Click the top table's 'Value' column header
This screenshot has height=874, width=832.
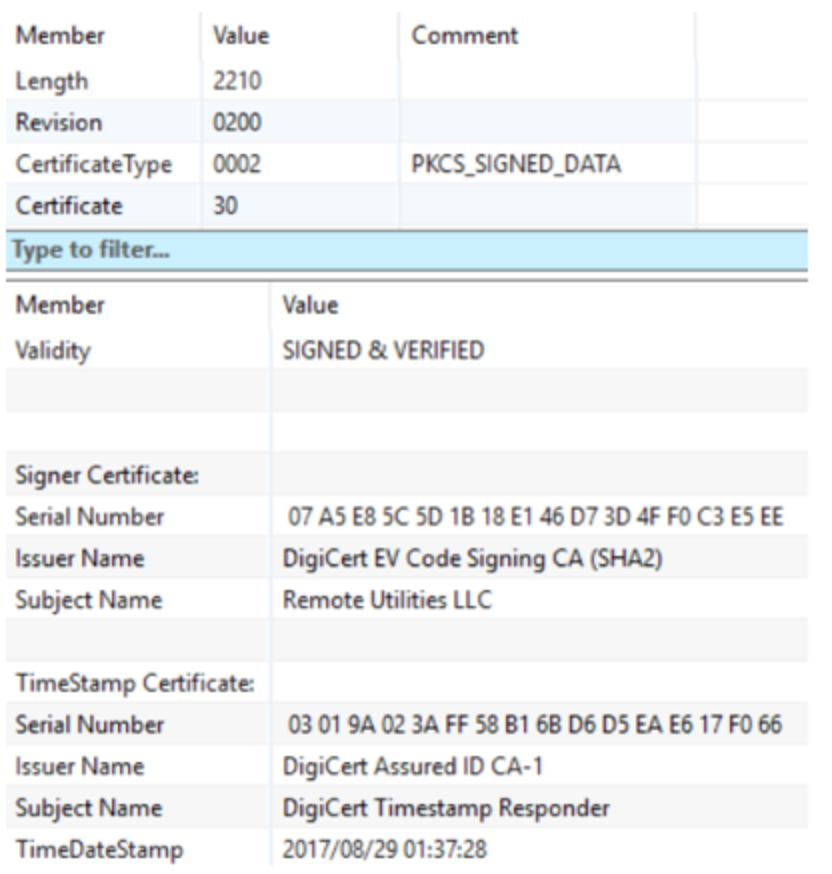pyautogui.click(x=241, y=36)
